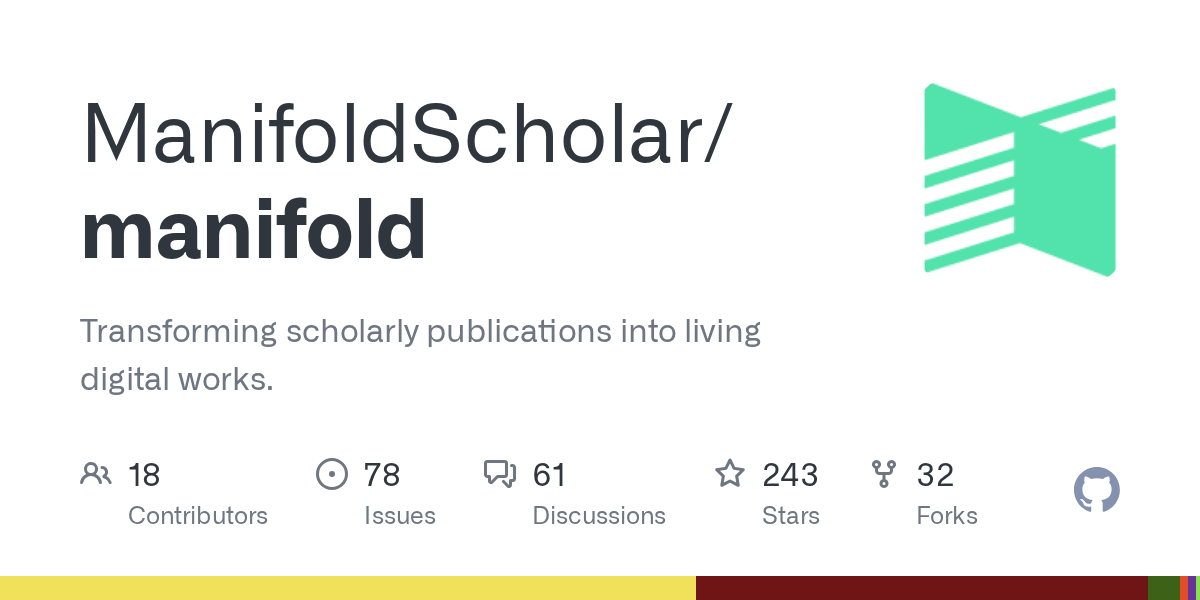Click the Forks label
This screenshot has width=1200, height=600.
click(947, 516)
